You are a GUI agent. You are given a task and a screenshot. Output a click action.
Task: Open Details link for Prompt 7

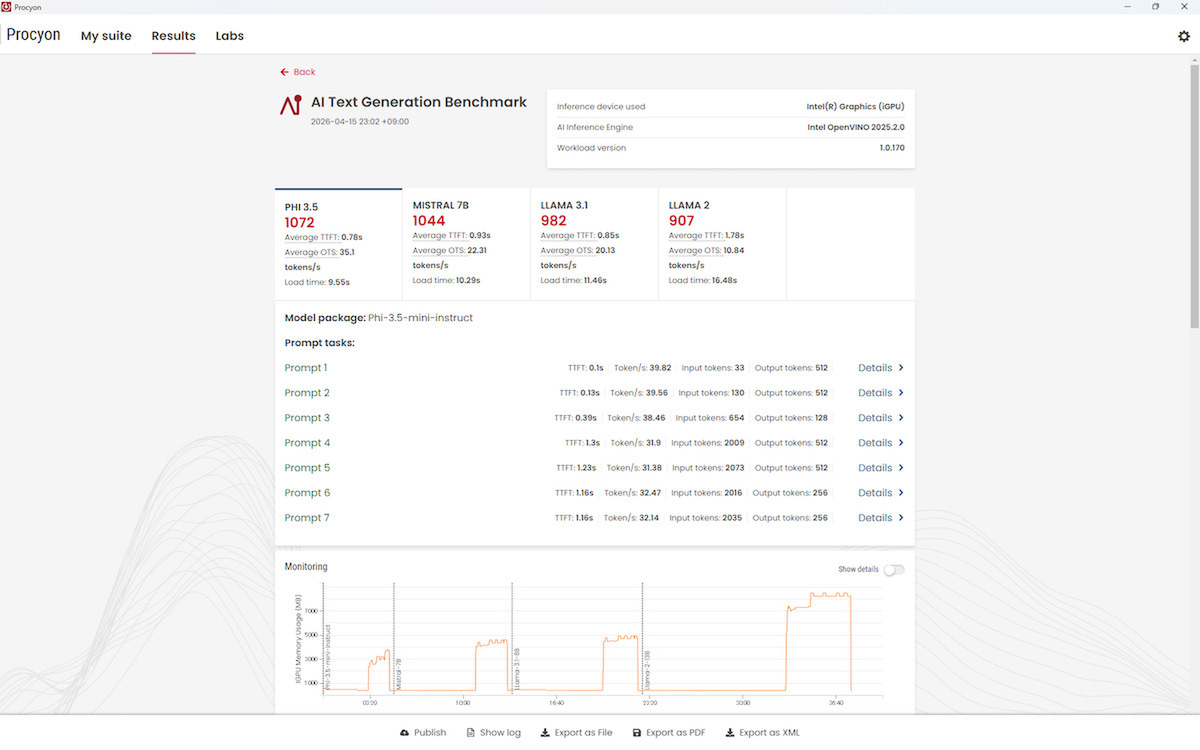875,518
